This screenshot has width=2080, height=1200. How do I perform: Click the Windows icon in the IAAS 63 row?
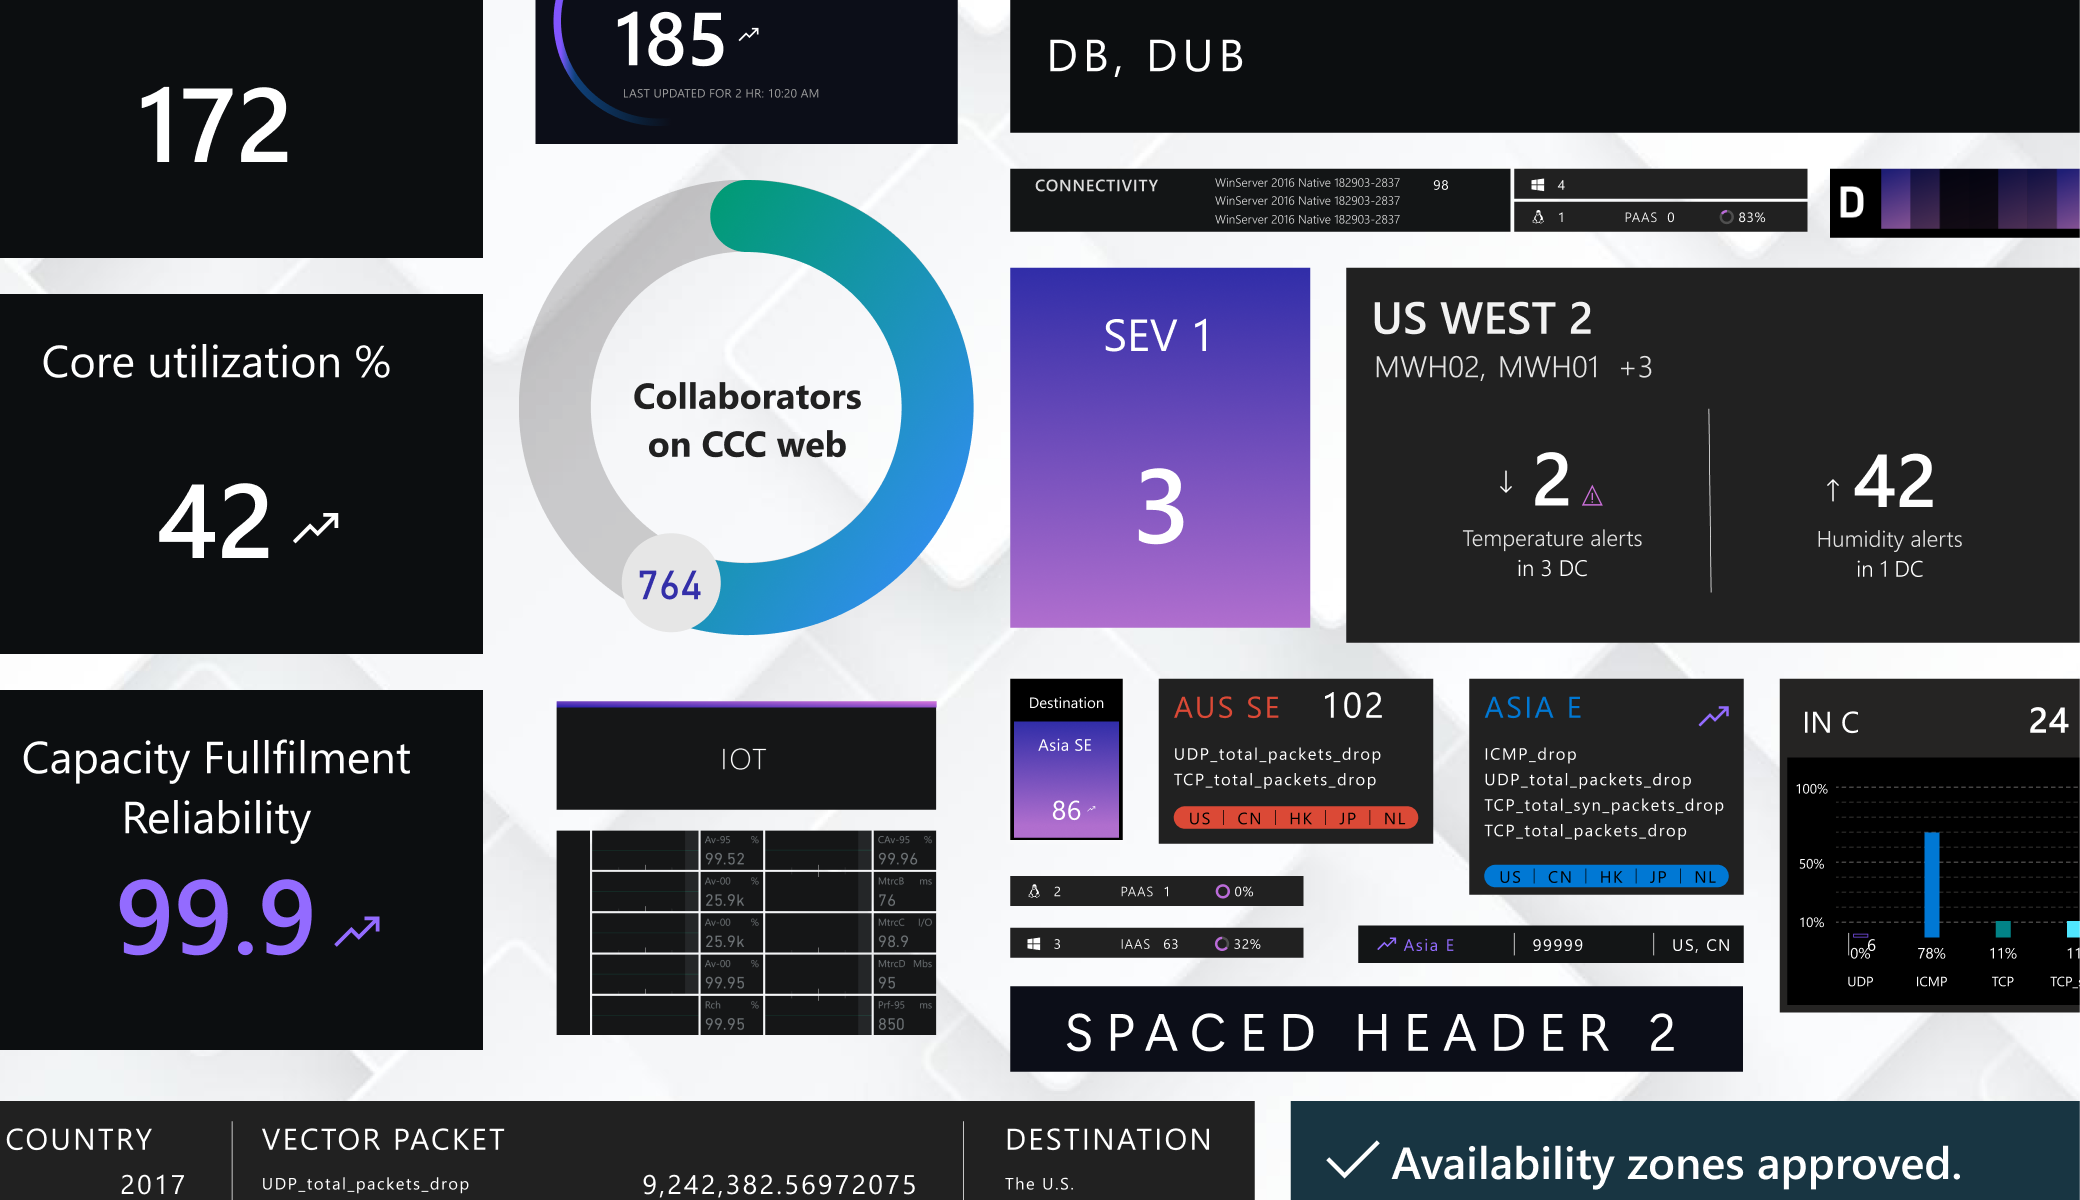(1034, 944)
